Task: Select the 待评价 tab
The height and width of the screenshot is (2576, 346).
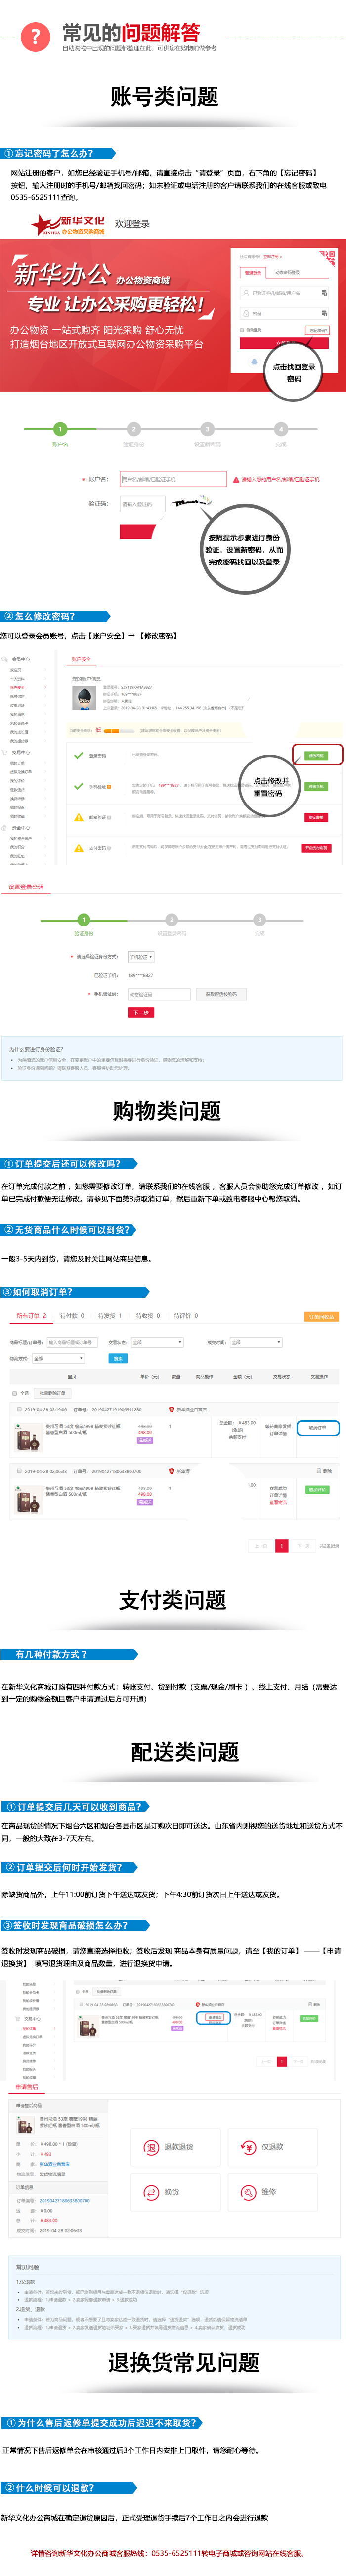Action: pyautogui.click(x=185, y=1315)
